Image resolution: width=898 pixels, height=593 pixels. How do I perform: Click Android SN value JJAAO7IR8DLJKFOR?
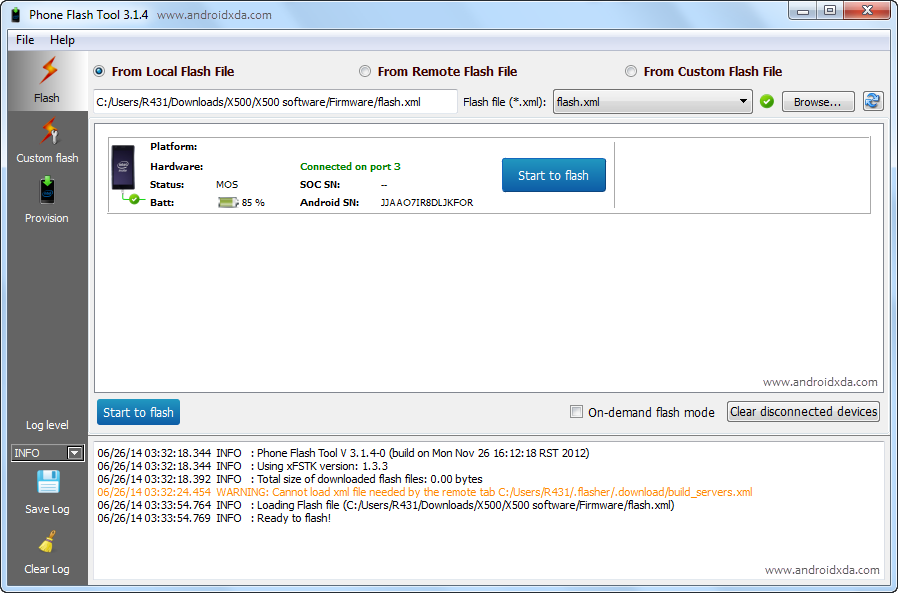(x=427, y=202)
